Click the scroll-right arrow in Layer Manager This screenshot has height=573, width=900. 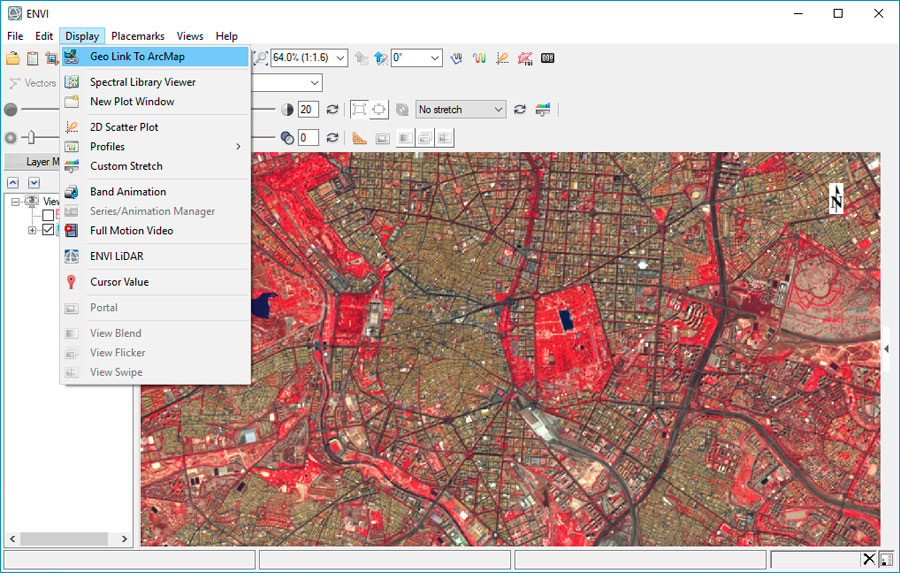[x=124, y=539]
